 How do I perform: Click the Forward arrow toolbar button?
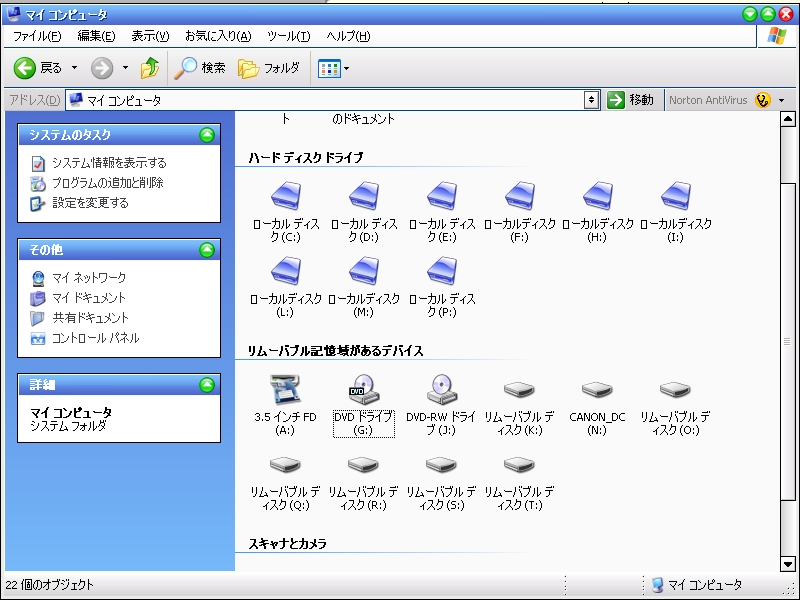coord(102,68)
